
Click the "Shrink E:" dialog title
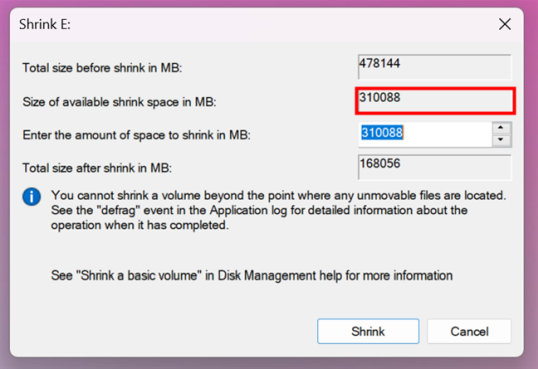point(45,24)
